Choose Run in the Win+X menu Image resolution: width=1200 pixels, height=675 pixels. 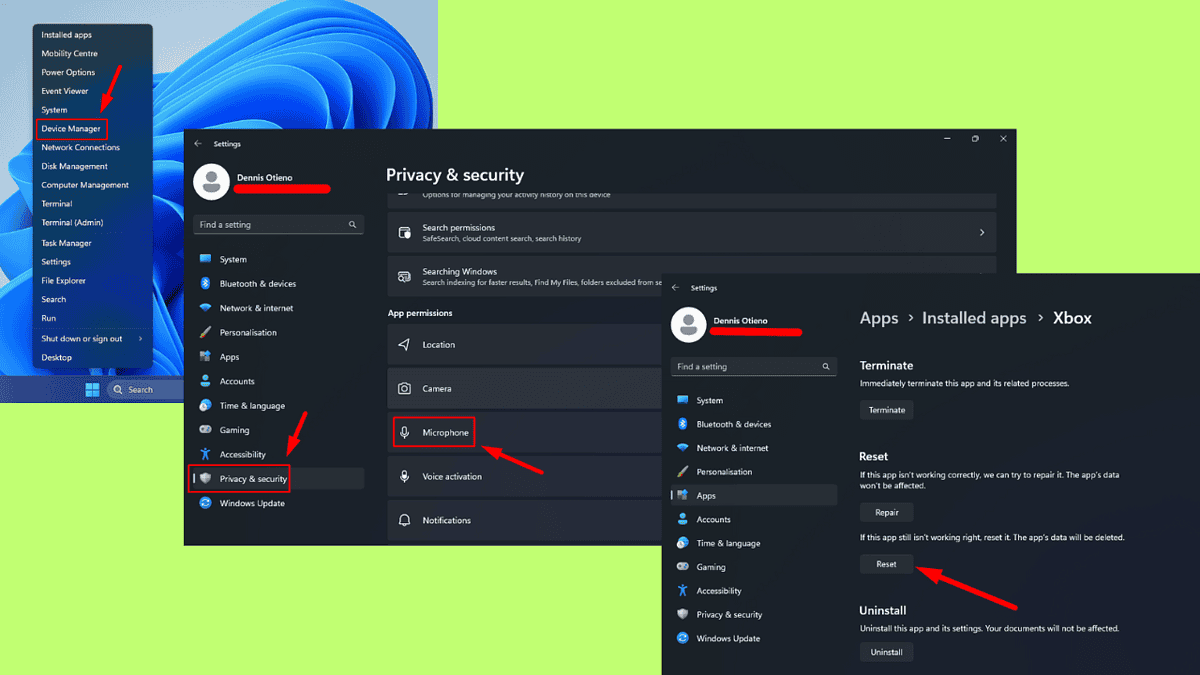(48, 318)
